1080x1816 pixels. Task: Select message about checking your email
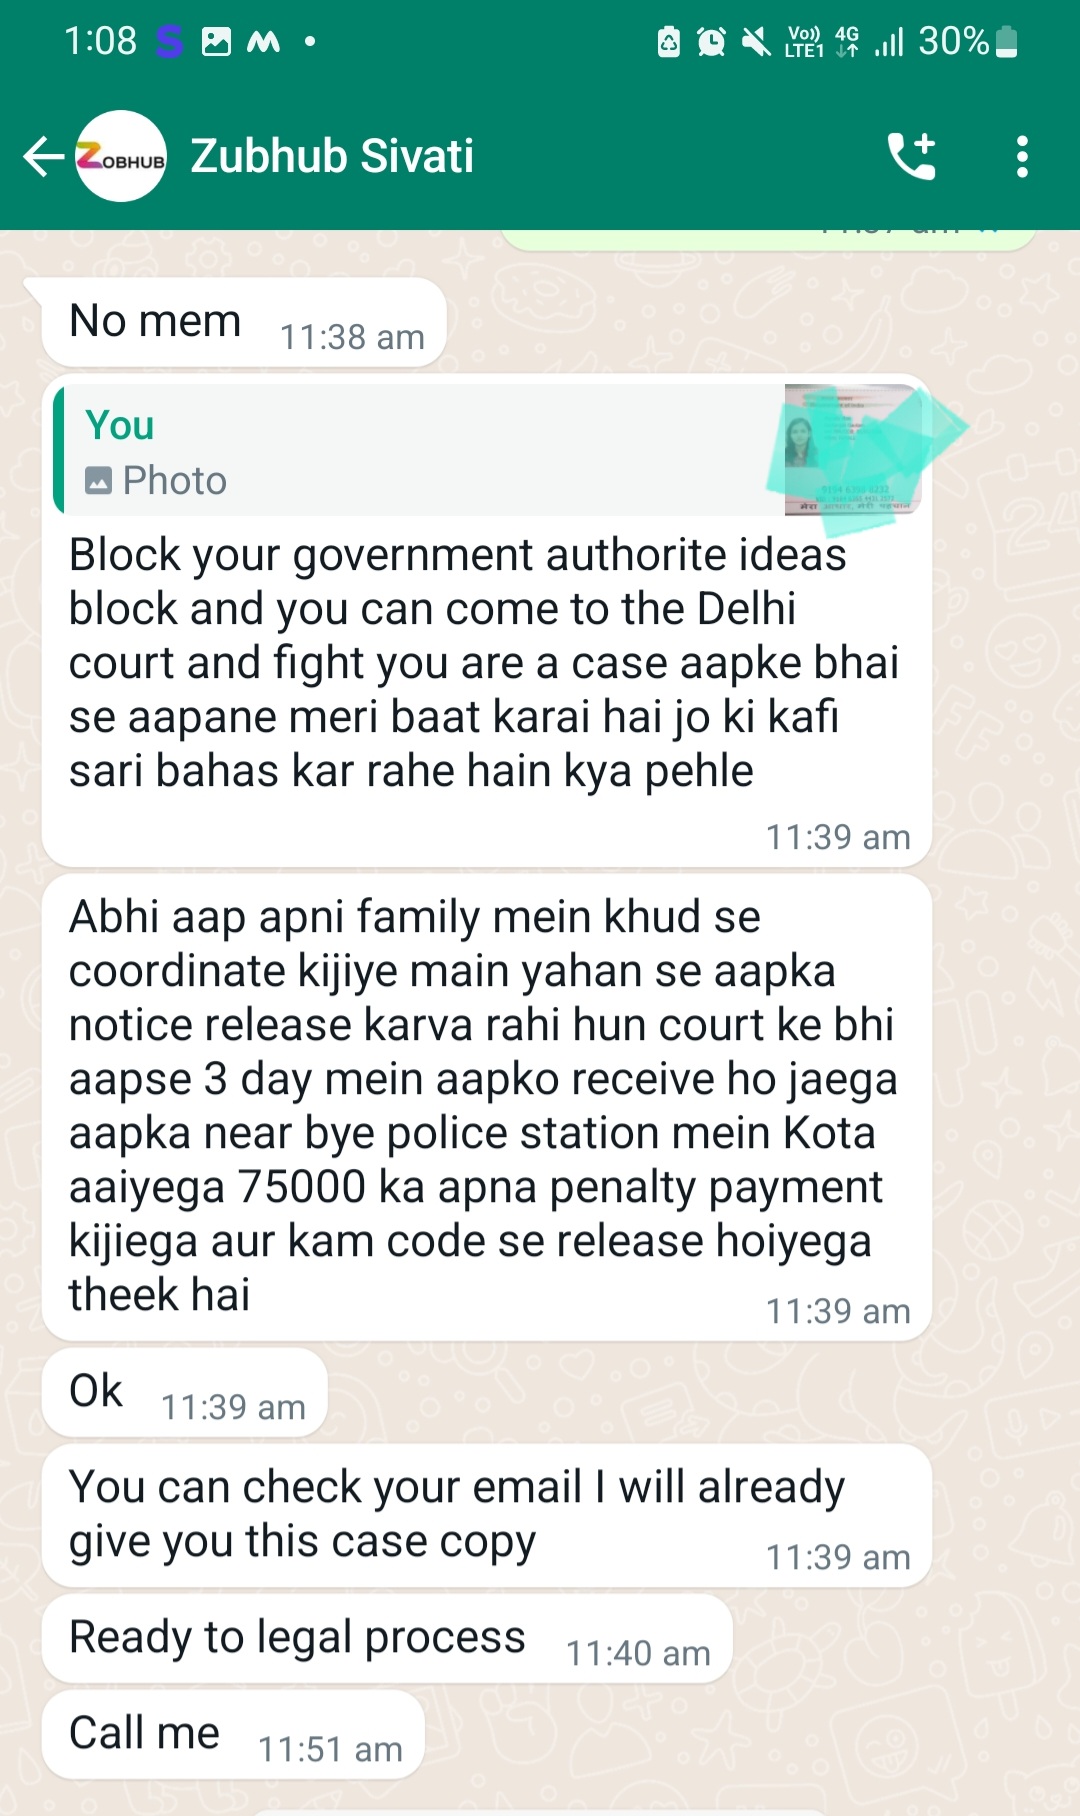(x=486, y=1515)
